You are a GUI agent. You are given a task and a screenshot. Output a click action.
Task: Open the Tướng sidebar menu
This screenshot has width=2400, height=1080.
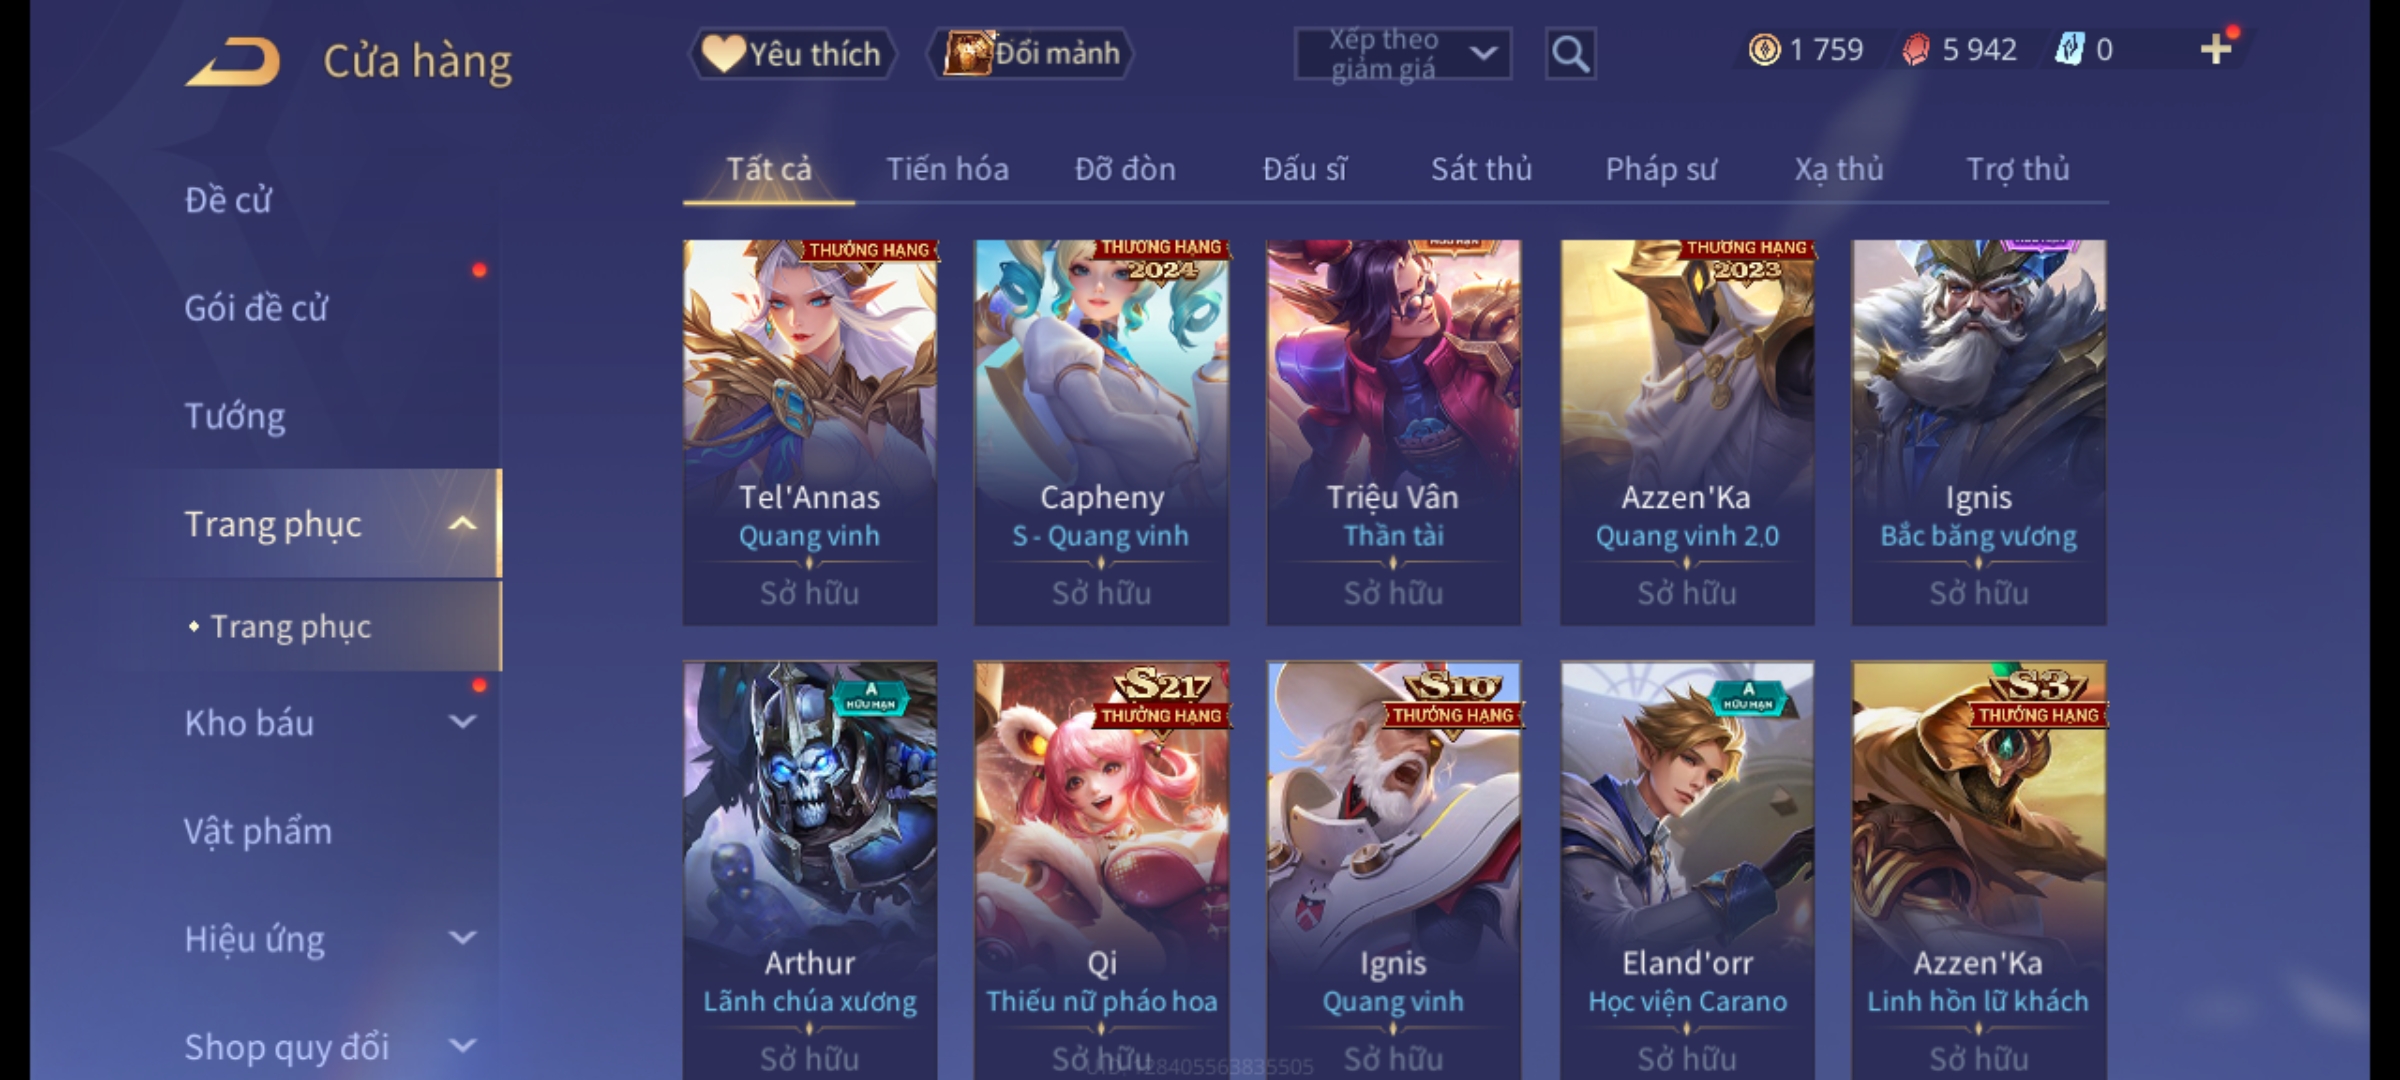[235, 415]
